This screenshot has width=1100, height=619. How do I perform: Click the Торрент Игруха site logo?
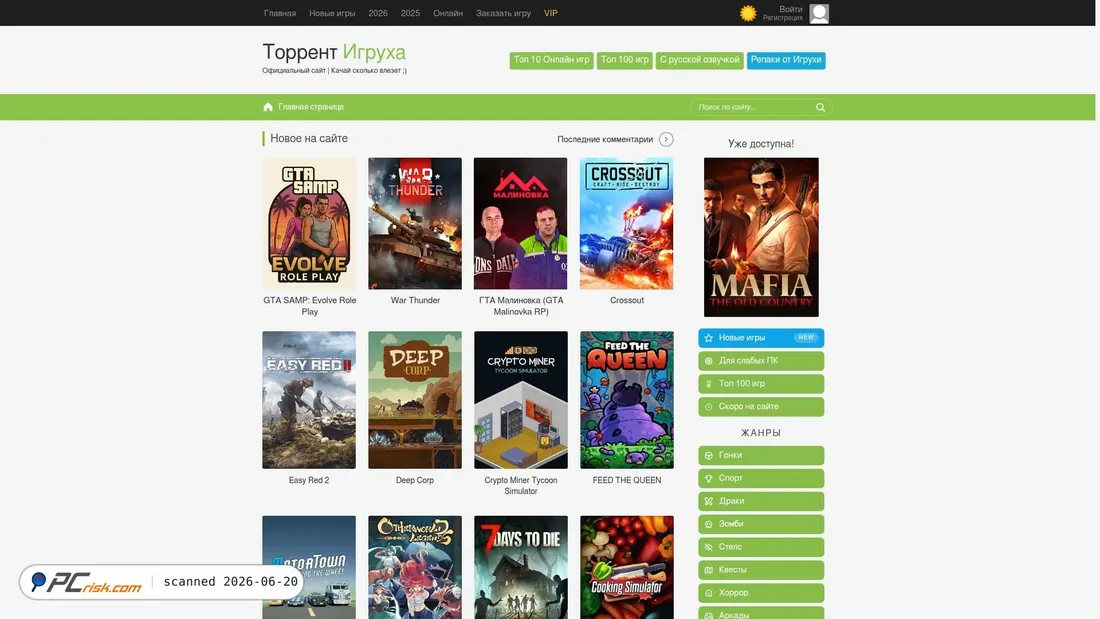click(334, 52)
